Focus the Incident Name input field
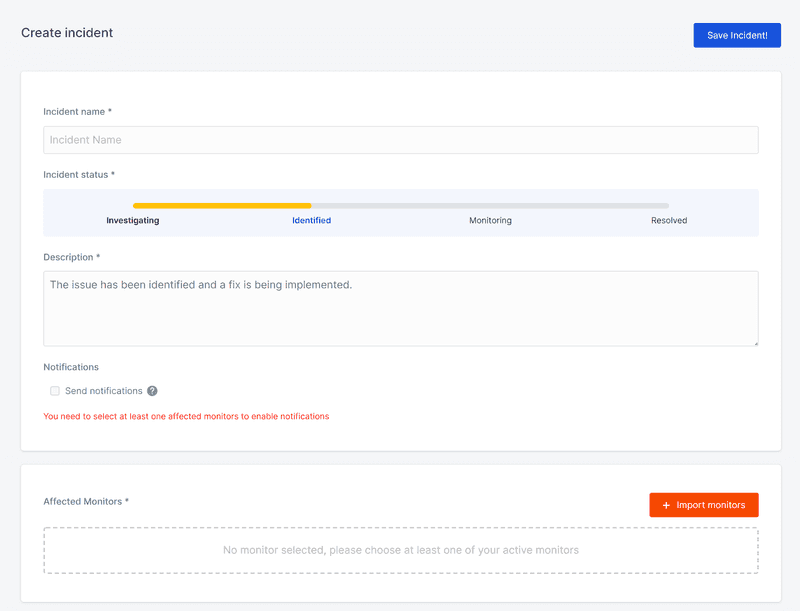This screenshot has width=800, height=611. (400, 140)
